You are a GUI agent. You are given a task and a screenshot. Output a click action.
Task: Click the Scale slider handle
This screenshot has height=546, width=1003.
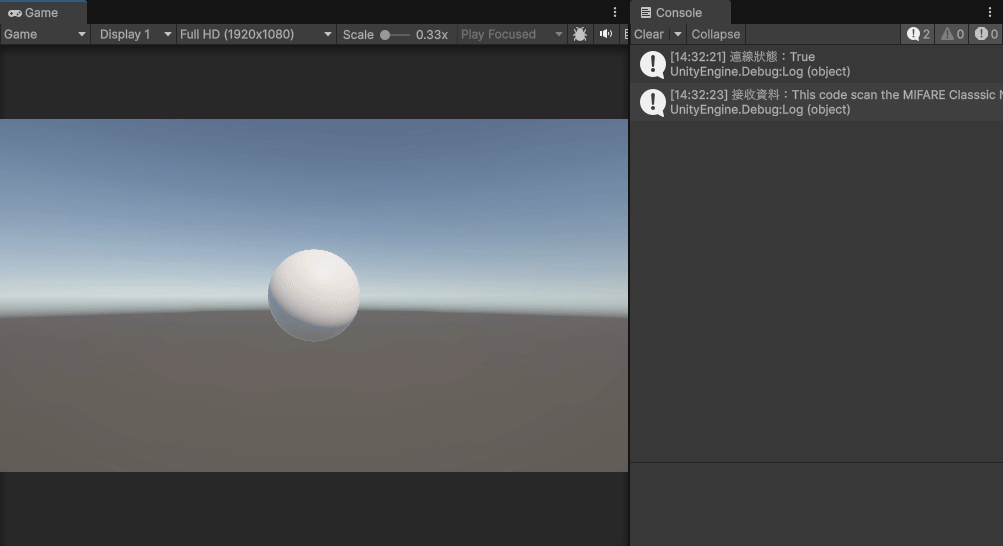(385, 34)
